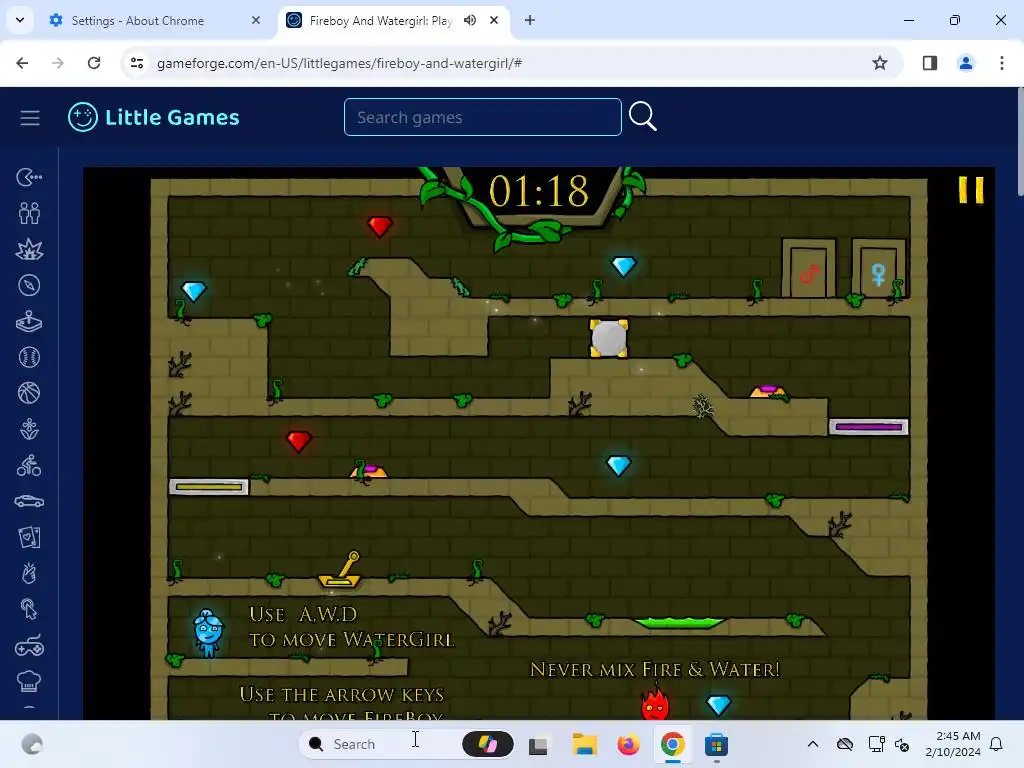
Task: Open the Pac-Man arcade category icon
Action: pos(29,177)
